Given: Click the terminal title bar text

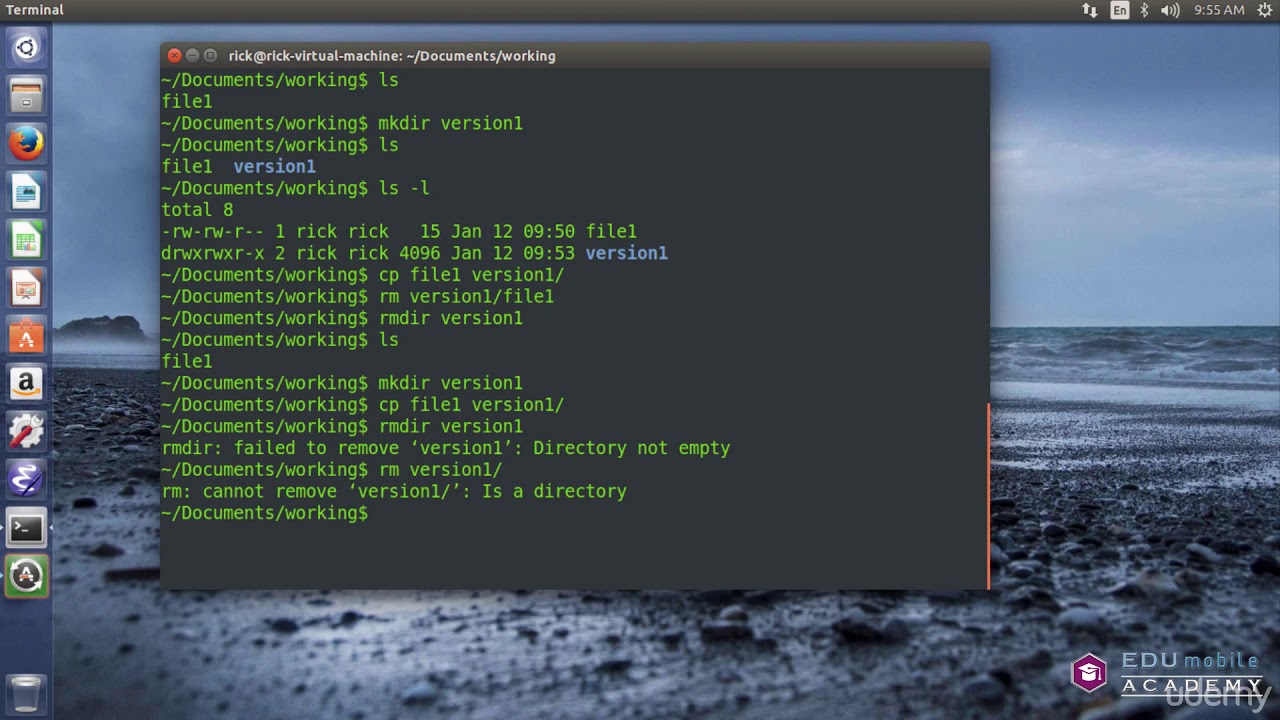Looking at the screenshot, I should click(392, 56).
